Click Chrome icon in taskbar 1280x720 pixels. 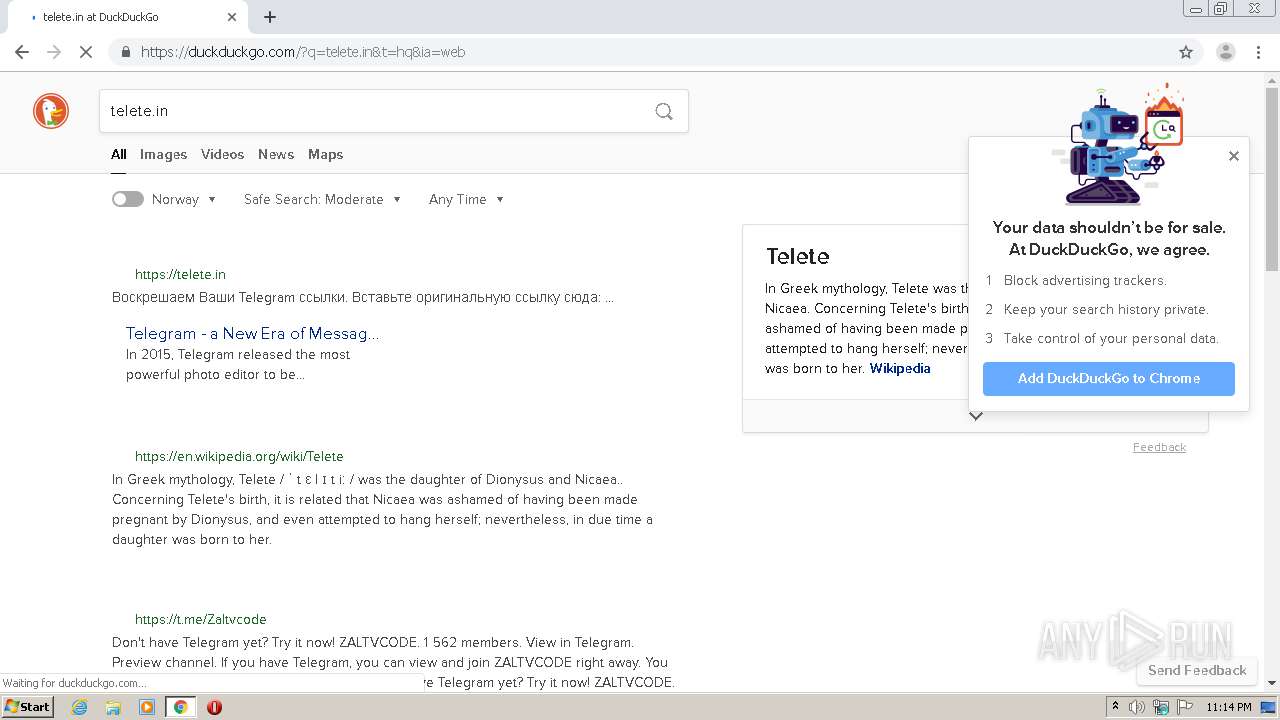[180, 707]
